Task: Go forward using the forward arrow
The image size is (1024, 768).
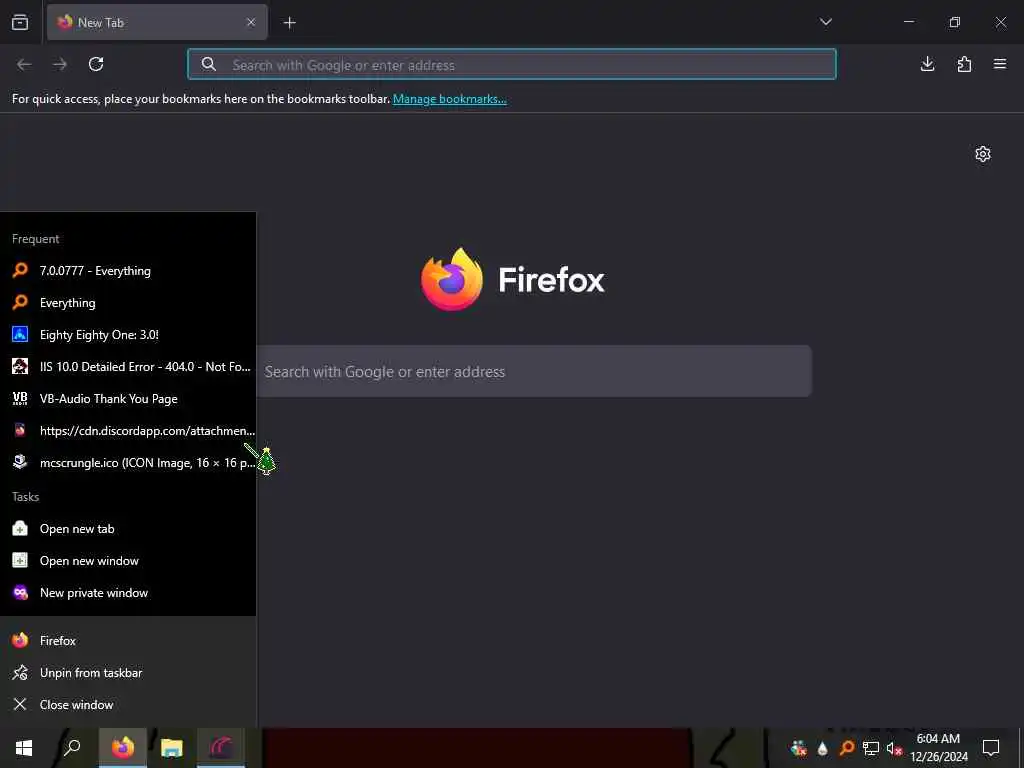Action: coord(60,64)
